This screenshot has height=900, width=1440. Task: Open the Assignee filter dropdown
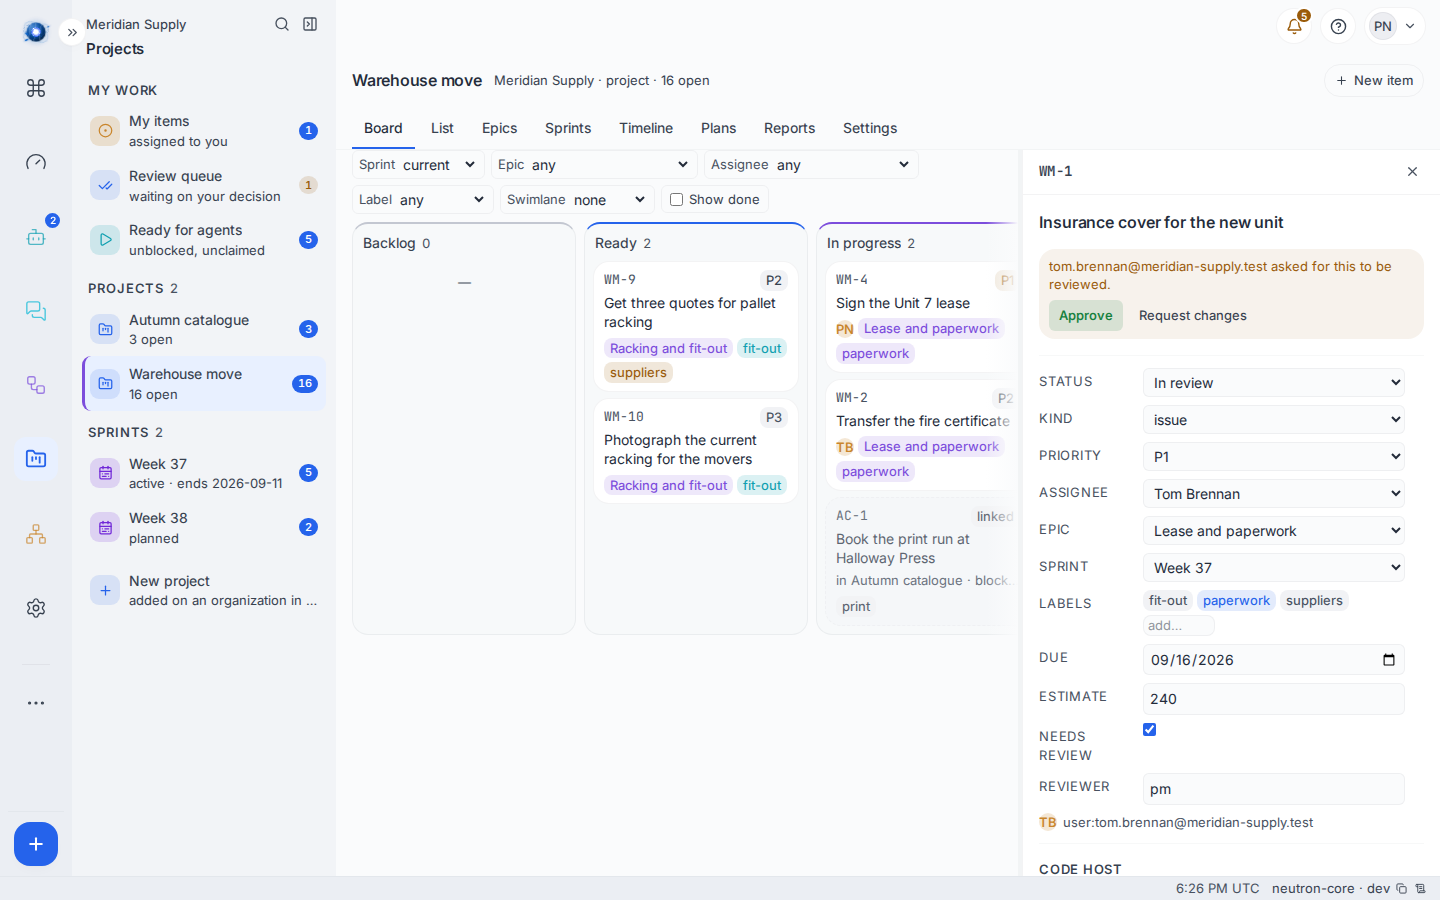click(811, 164)
